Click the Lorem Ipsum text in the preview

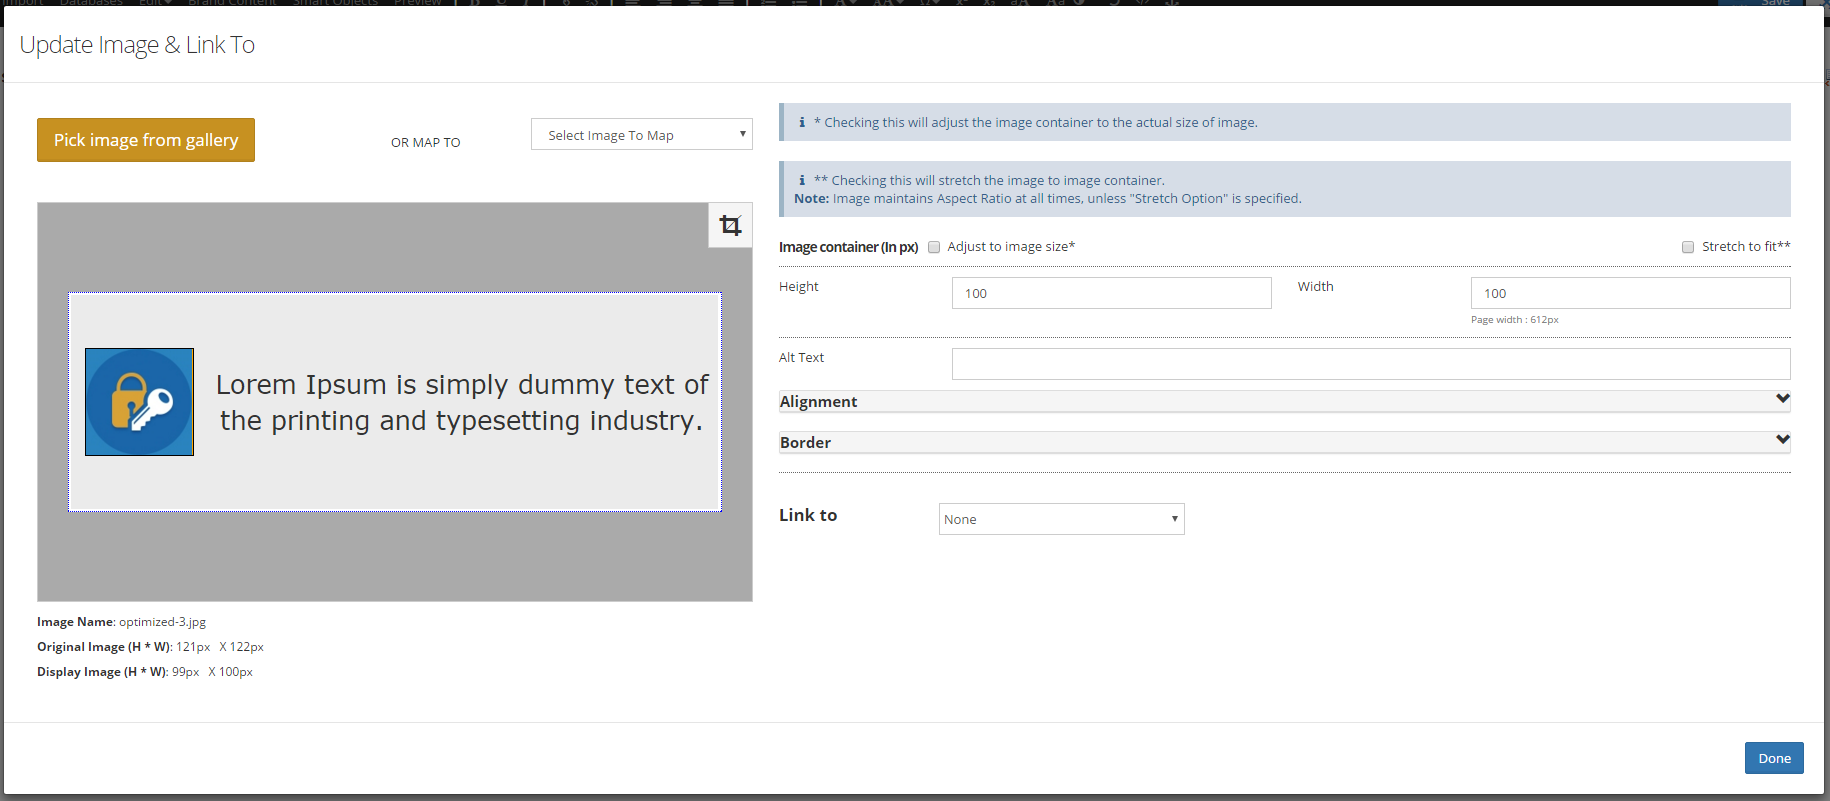click(x=461, y=402)
